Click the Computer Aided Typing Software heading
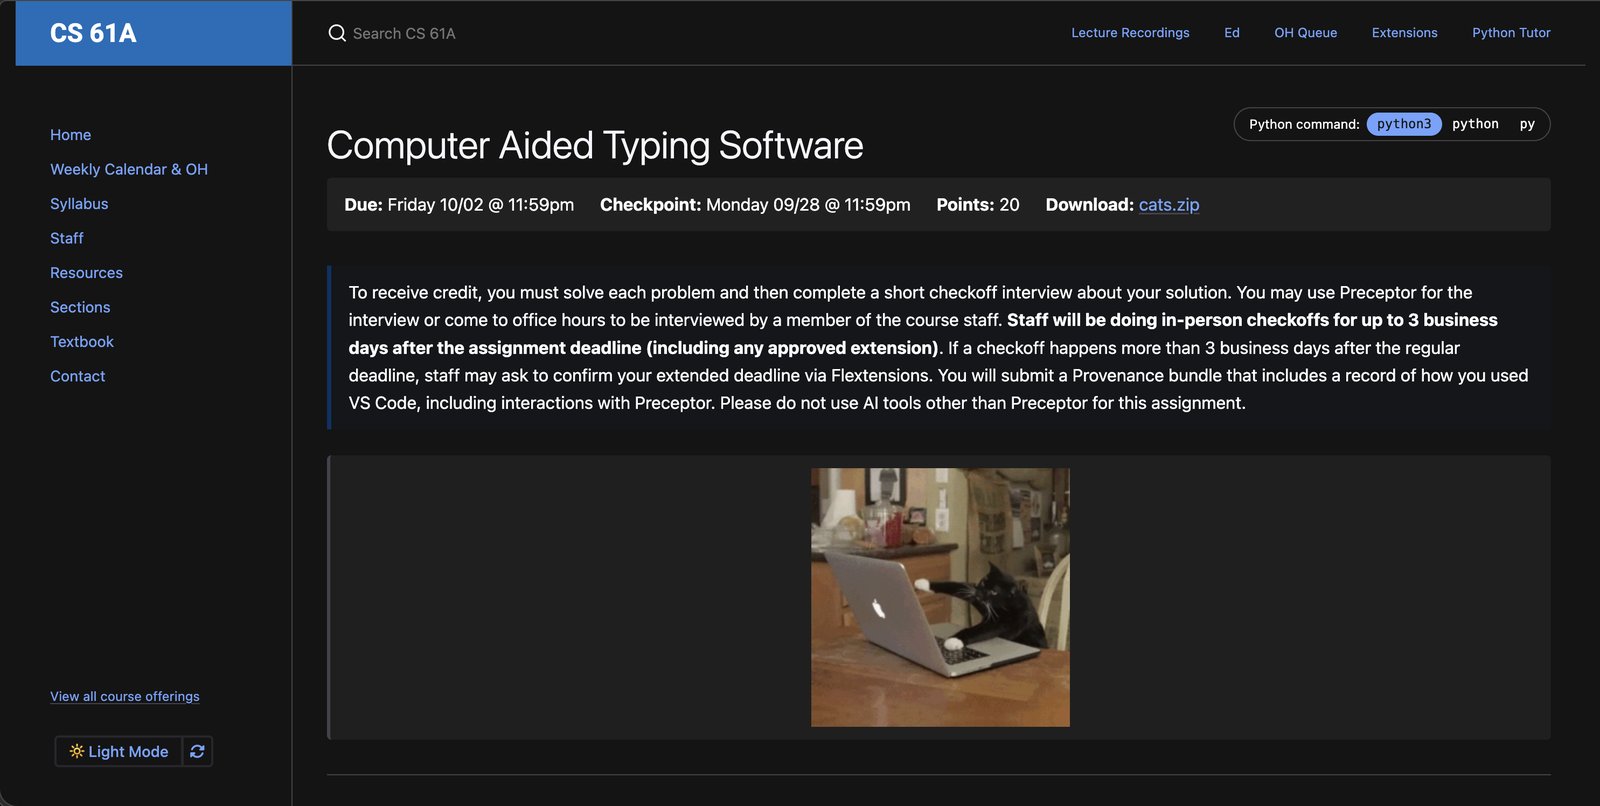 point(595,146)
